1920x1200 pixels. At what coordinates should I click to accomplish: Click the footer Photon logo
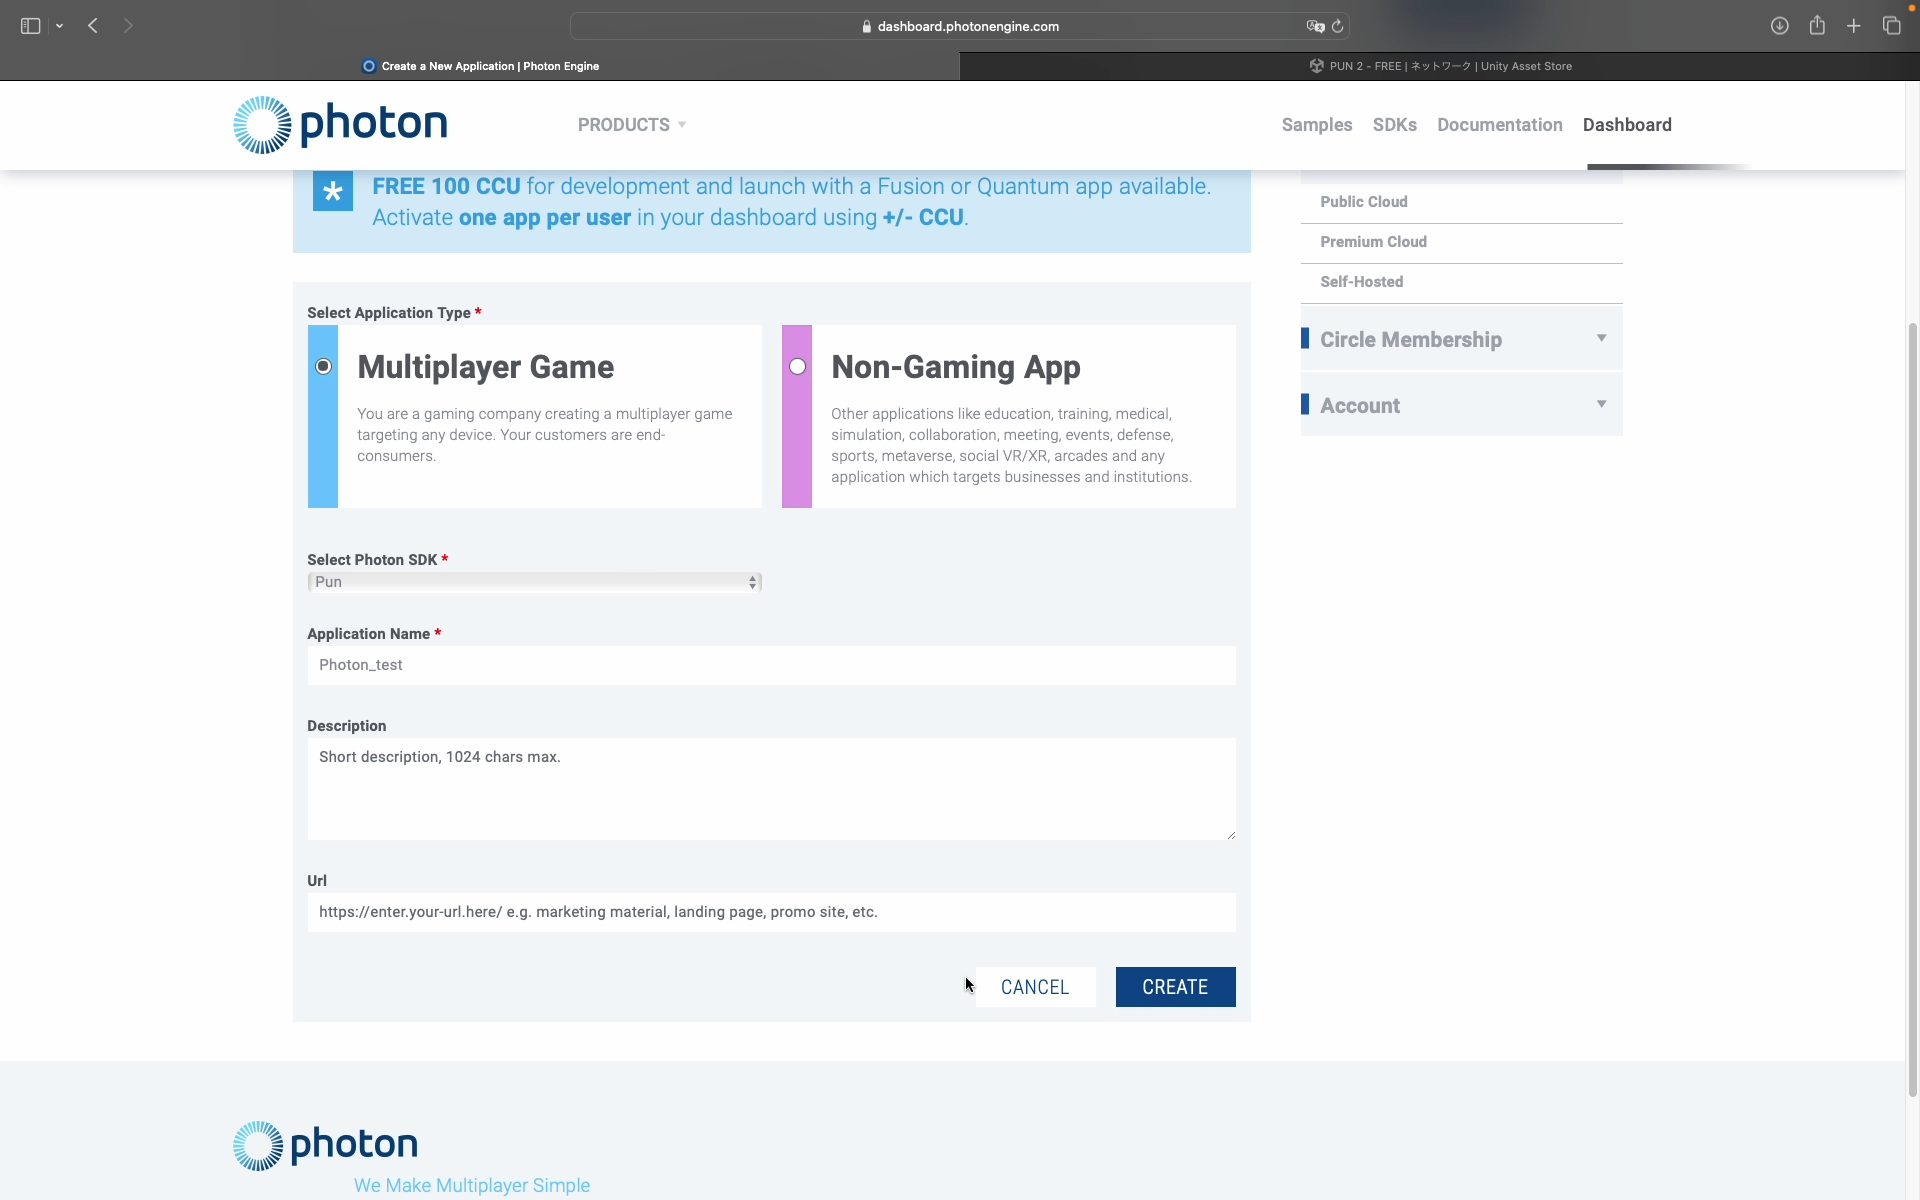(x=325, y=1145)
